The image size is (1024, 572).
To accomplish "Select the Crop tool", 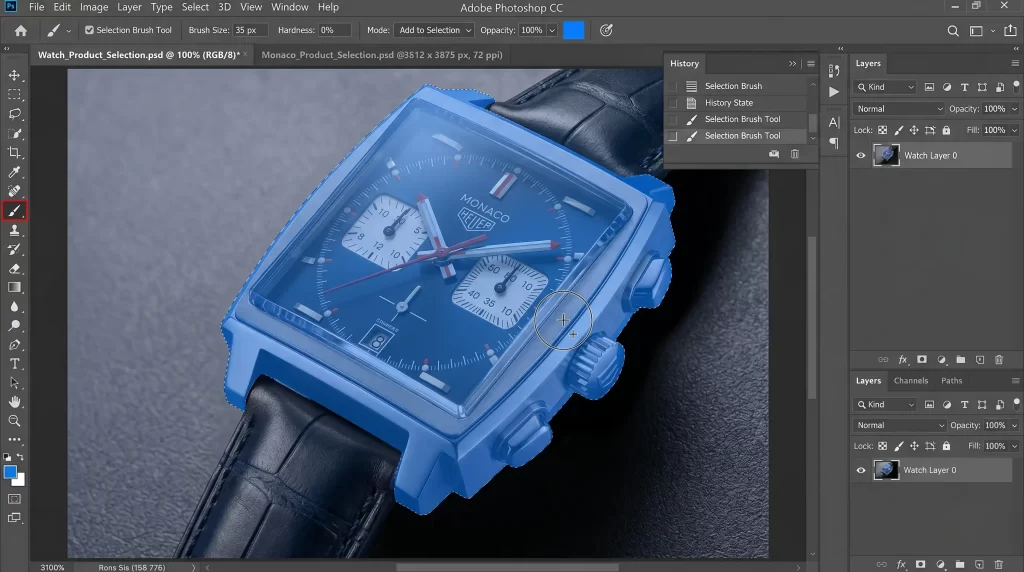I will tap(14, 152).
